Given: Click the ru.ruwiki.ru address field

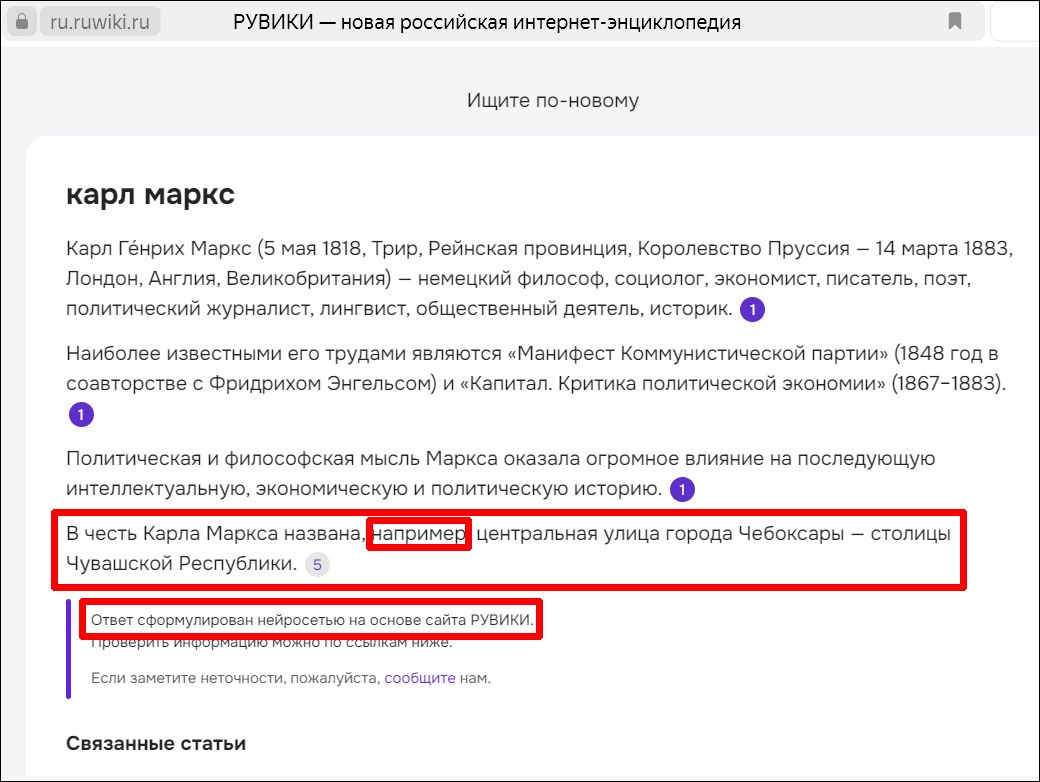Looking at the screenshot, I should 100,22.
